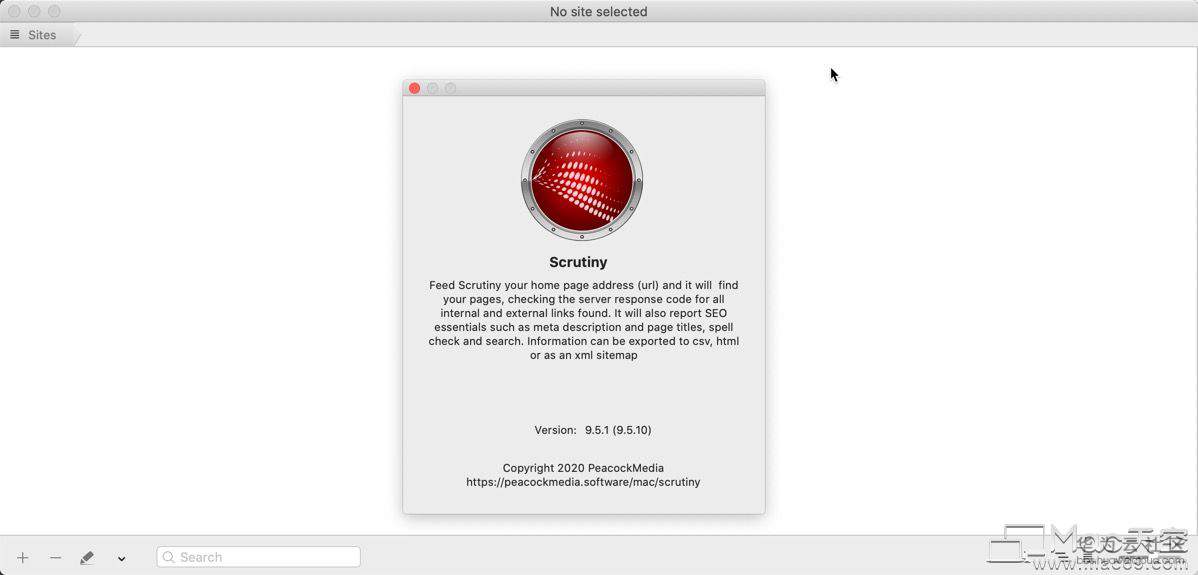Click the magnifier icon in Search

click(169, 557)
